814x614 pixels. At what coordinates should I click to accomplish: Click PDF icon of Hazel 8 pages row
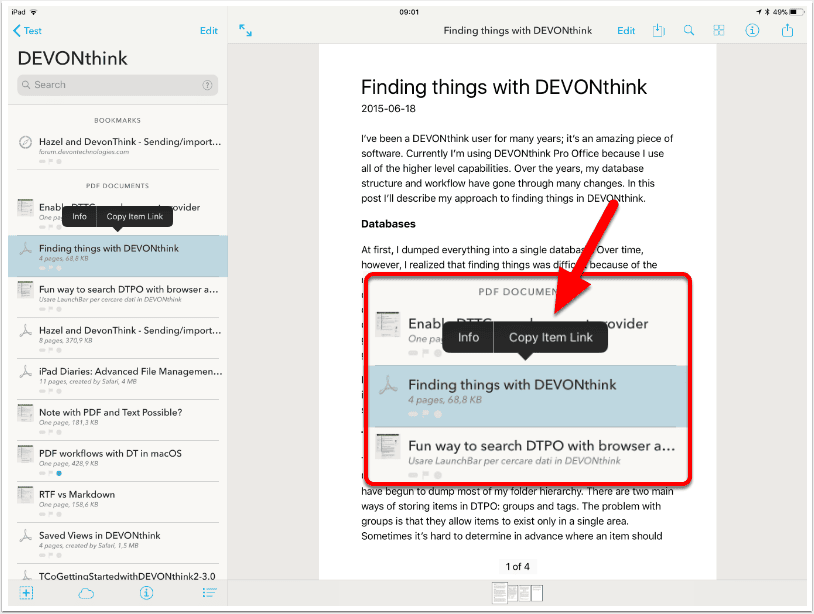(25, 331)
